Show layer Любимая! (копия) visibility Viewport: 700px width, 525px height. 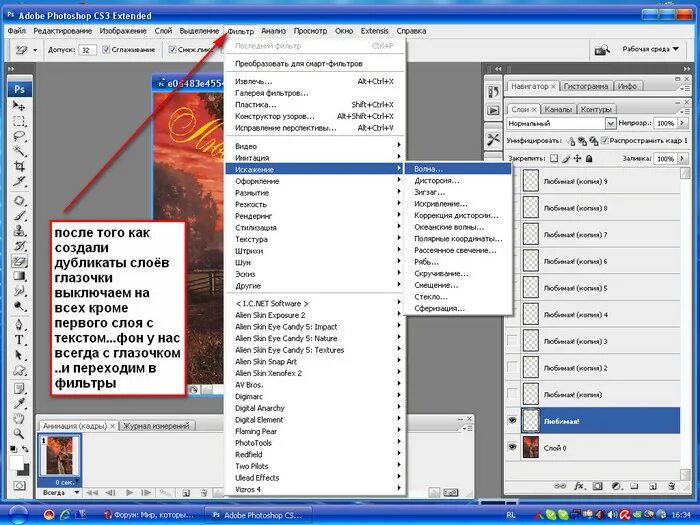point(512,394)
